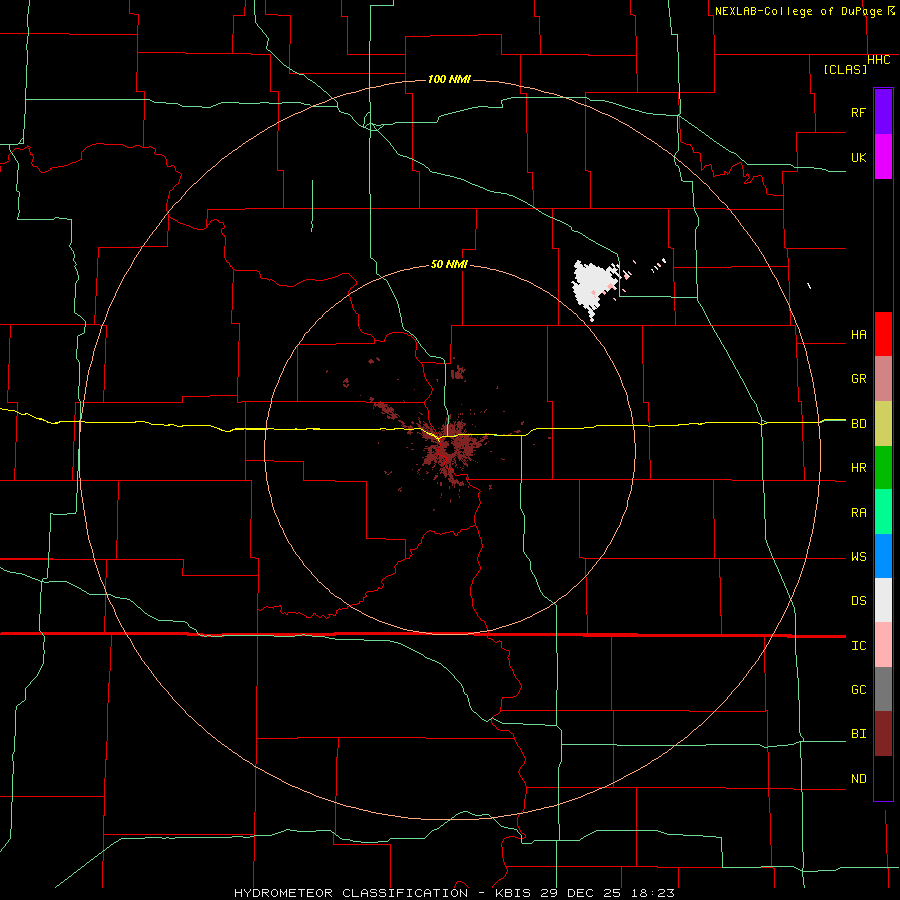The height and width of the screenshot is (900, 900).
Task: Click the white dry-snow echo blob
Action: coord(591,286)
